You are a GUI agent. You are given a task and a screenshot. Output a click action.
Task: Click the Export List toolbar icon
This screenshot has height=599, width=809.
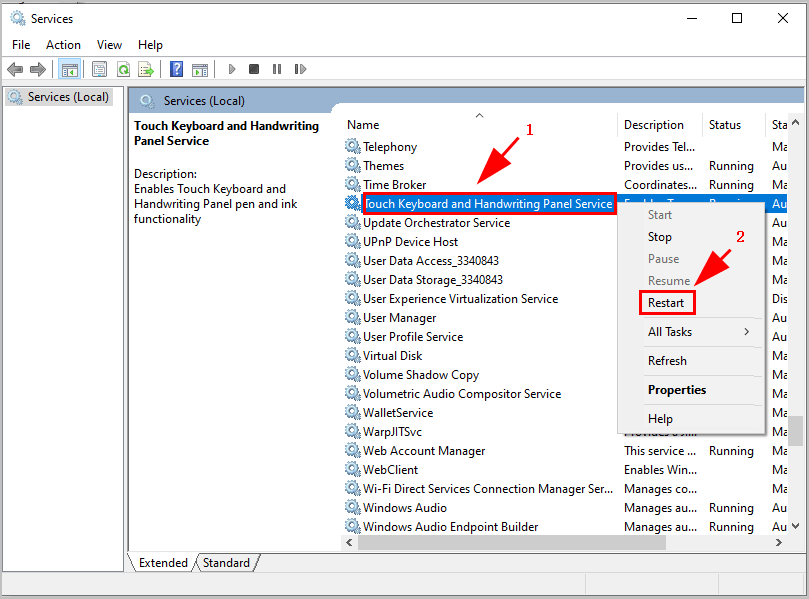(x=147, y=69)
